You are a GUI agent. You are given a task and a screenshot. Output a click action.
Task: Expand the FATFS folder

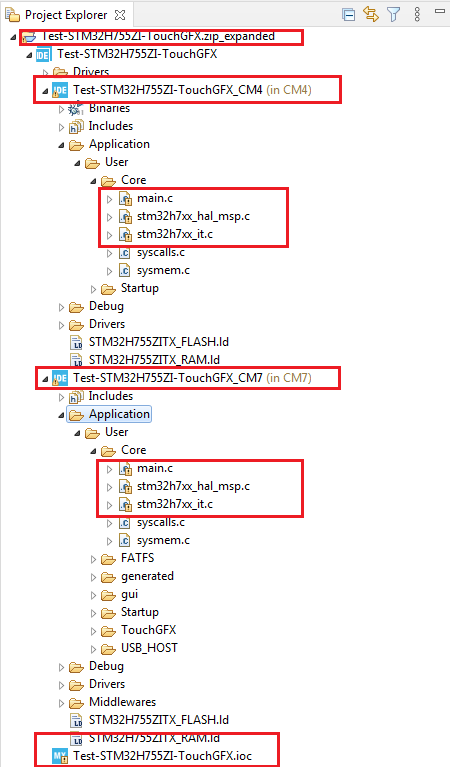click(93, 560)
